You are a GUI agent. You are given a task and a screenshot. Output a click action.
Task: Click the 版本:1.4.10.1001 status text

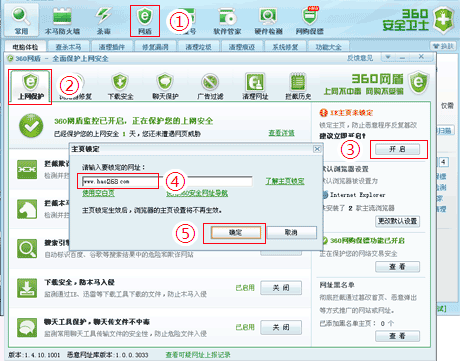click(34, 355)
